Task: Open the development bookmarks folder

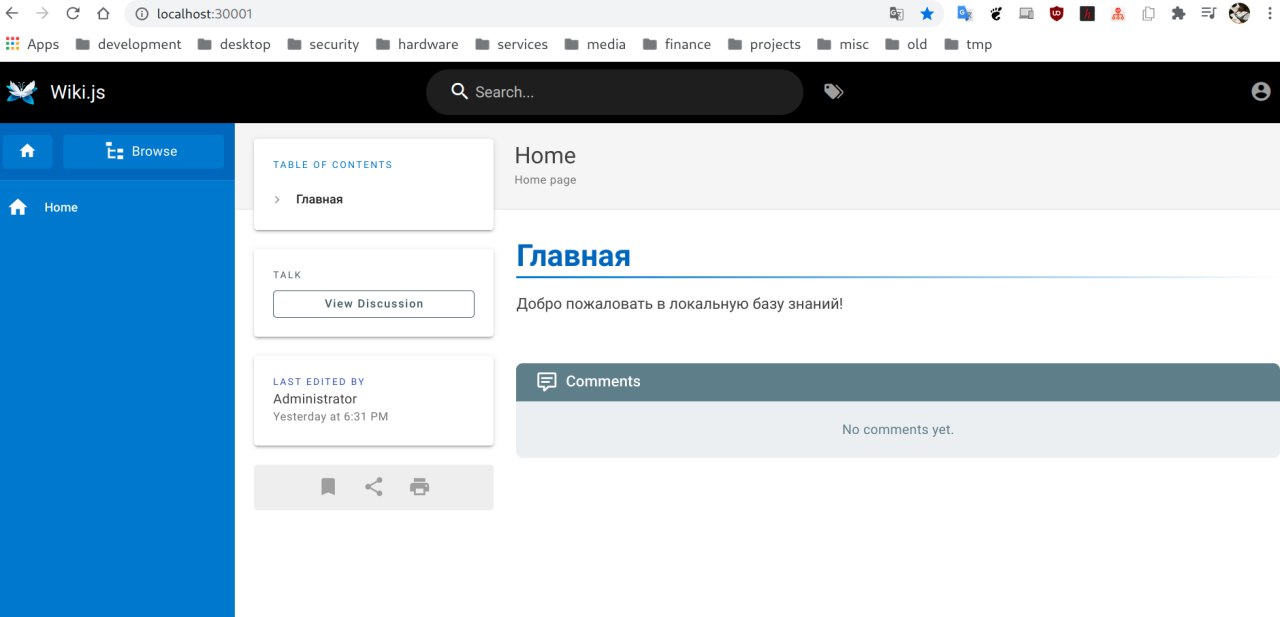Action: [128, 44]
